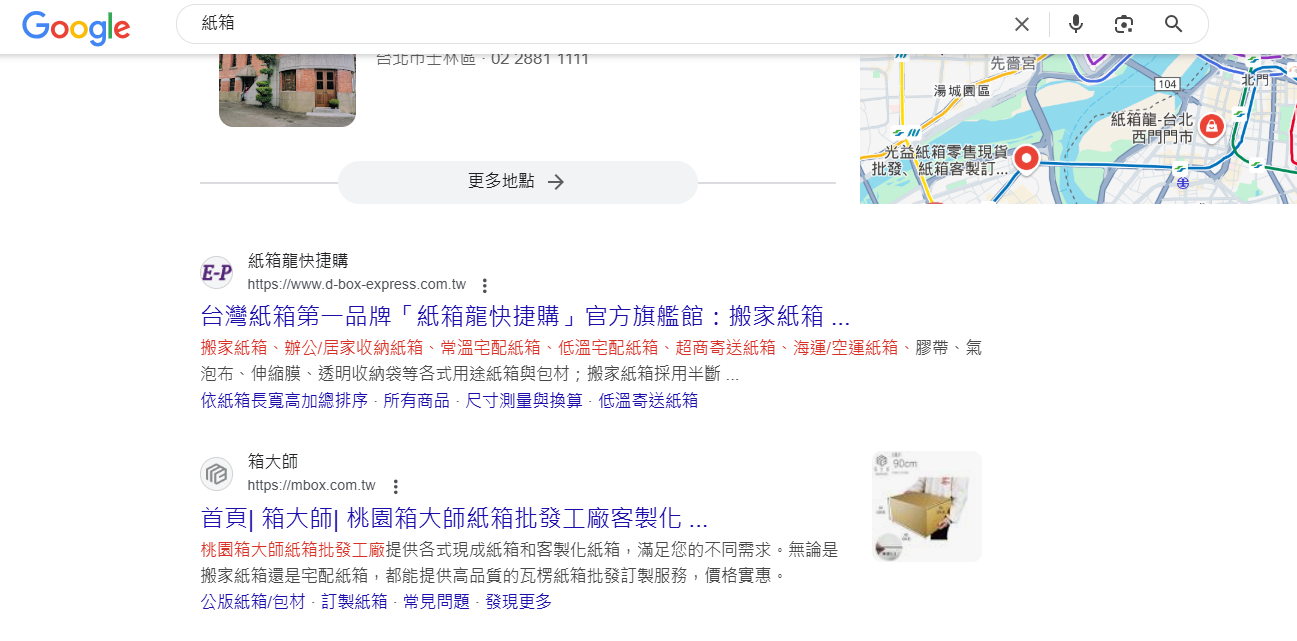Go to the Google logo homepage
The height and width of the screenshot is (641, 1297).
pos(76,27)
